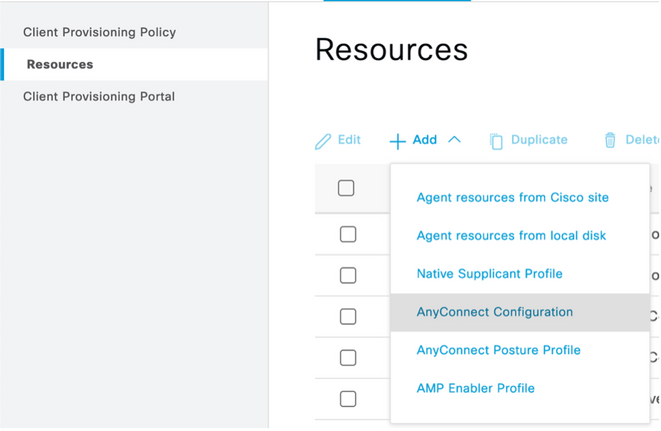Image resolution: width=661 pixels, height=431 pixels.
Task: Check the checkbox beside AnyConnect Posture Profile item
Action: coord(348,358)
